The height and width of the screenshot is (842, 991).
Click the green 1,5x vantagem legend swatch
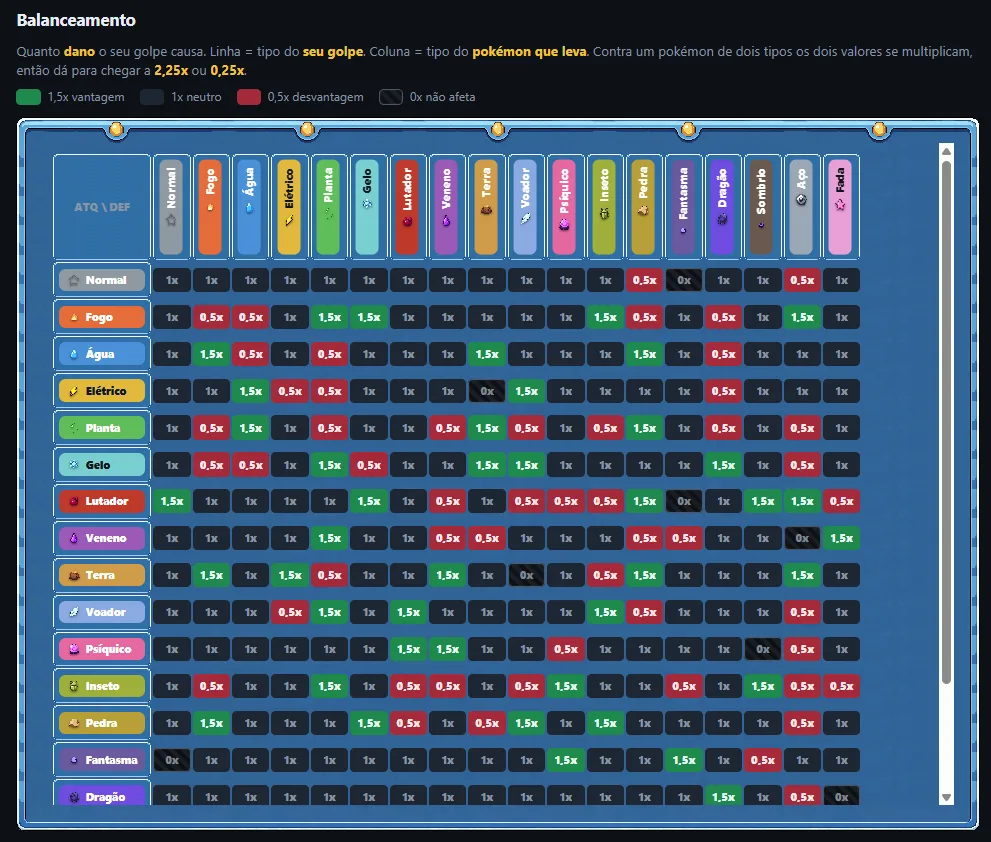click(28, 97)
